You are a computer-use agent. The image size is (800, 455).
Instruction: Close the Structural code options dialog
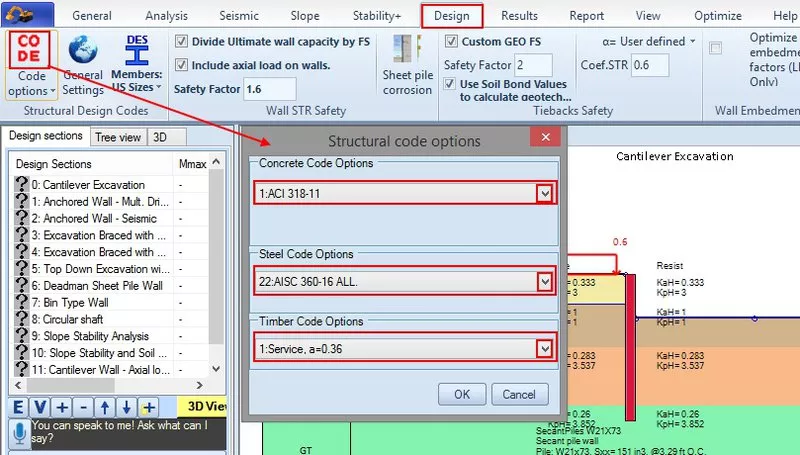545,137
